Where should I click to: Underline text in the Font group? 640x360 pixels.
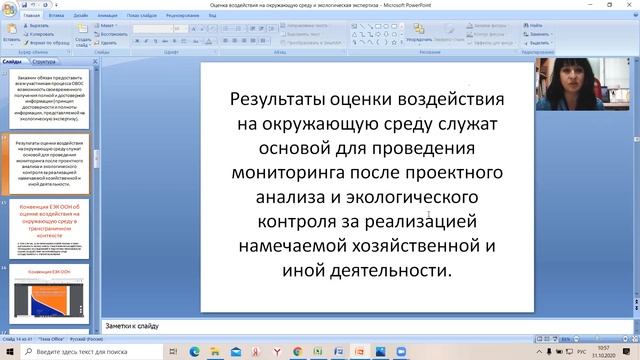pyautogui.click(x=156, y=41)
